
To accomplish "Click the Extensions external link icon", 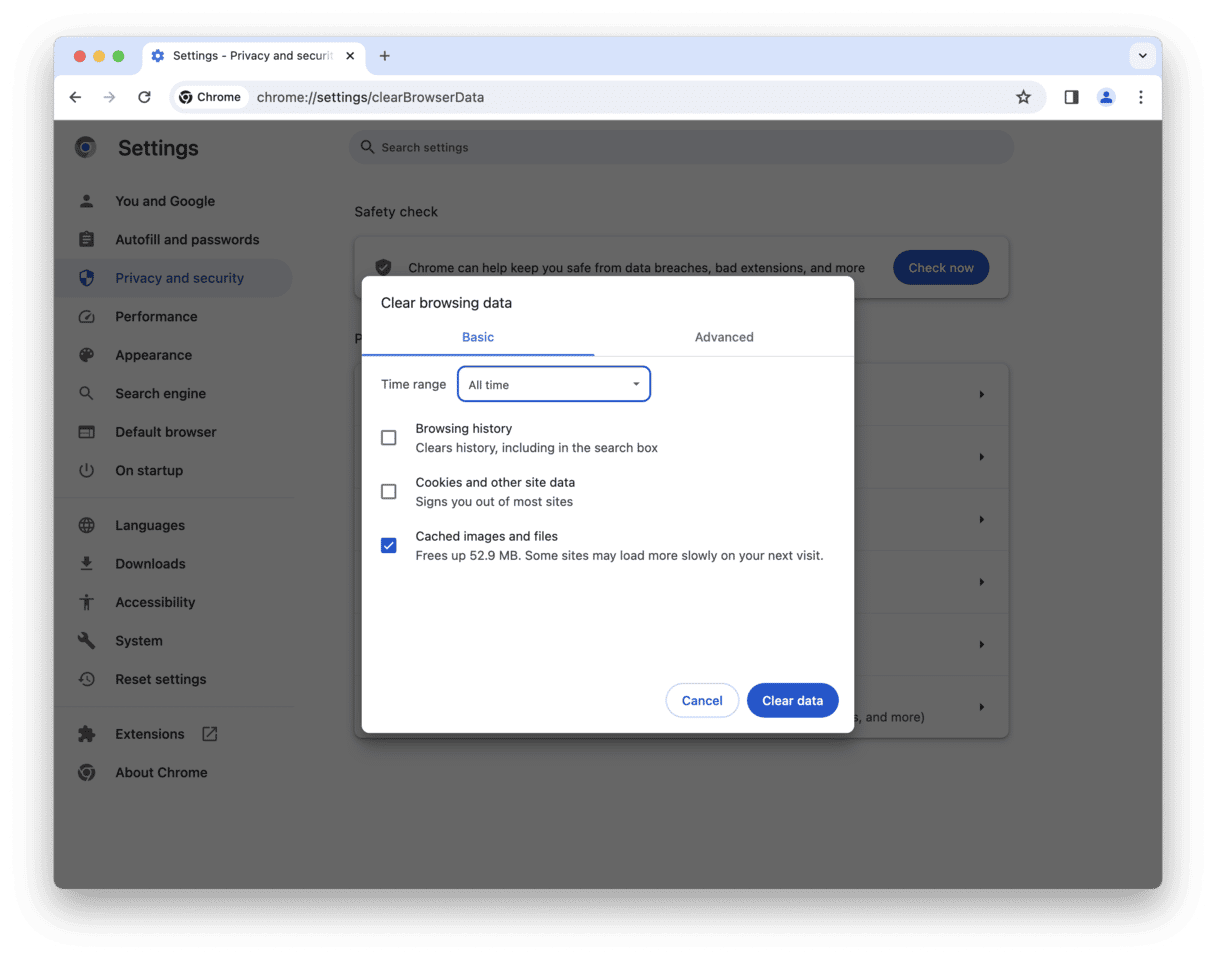I will (x=209, y=733).
